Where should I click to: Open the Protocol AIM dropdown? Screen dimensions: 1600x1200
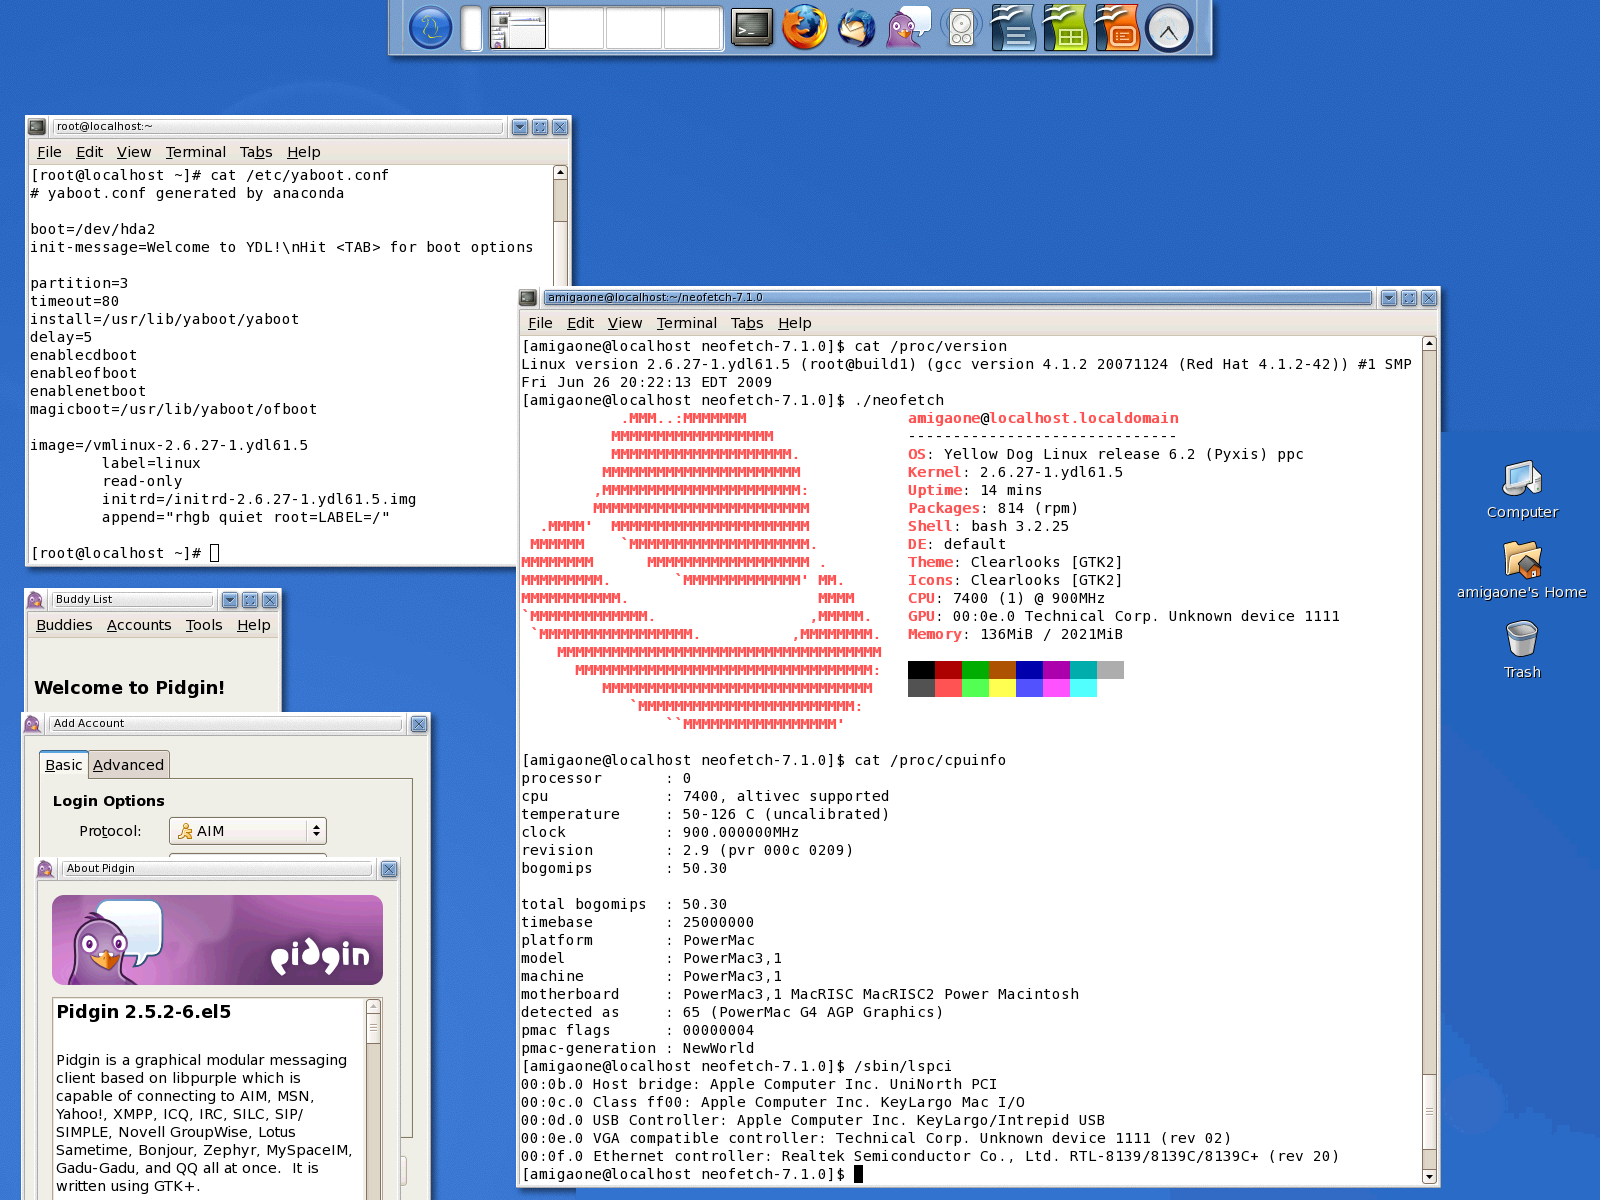(248, 831)
